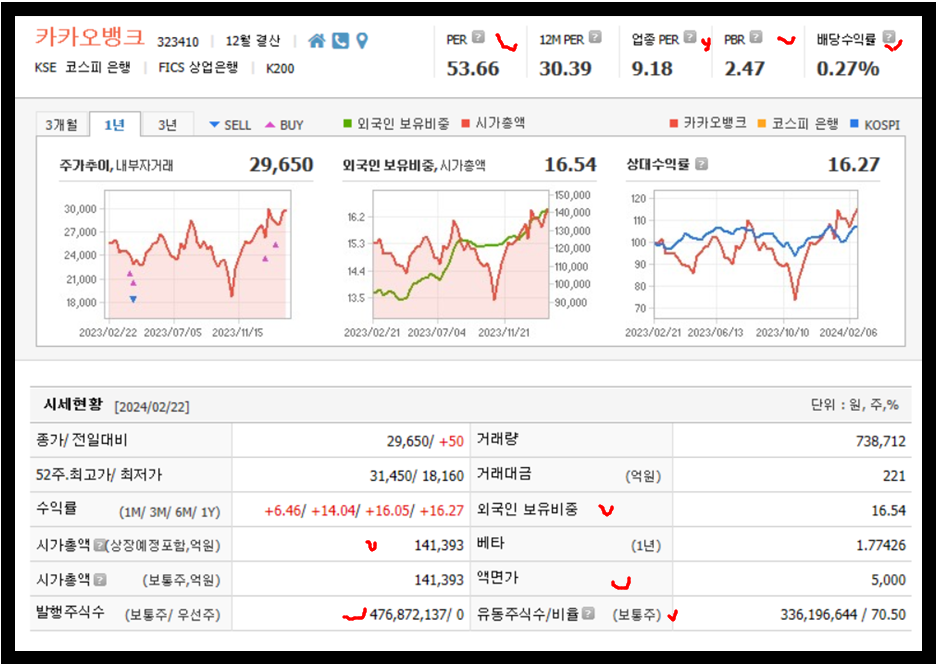
Task: Click the 단위 : 원, 주,% unit note
Action: [855, 405]
